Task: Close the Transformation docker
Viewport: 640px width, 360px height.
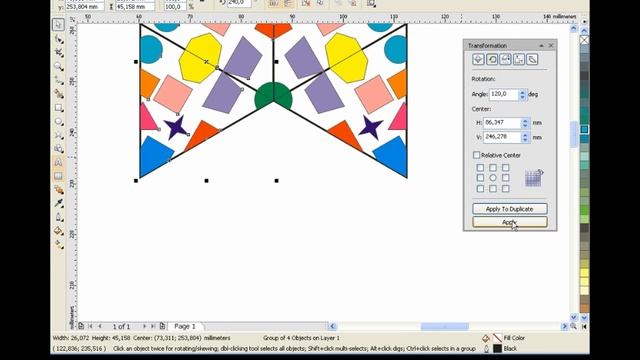Action: point(551,46)
